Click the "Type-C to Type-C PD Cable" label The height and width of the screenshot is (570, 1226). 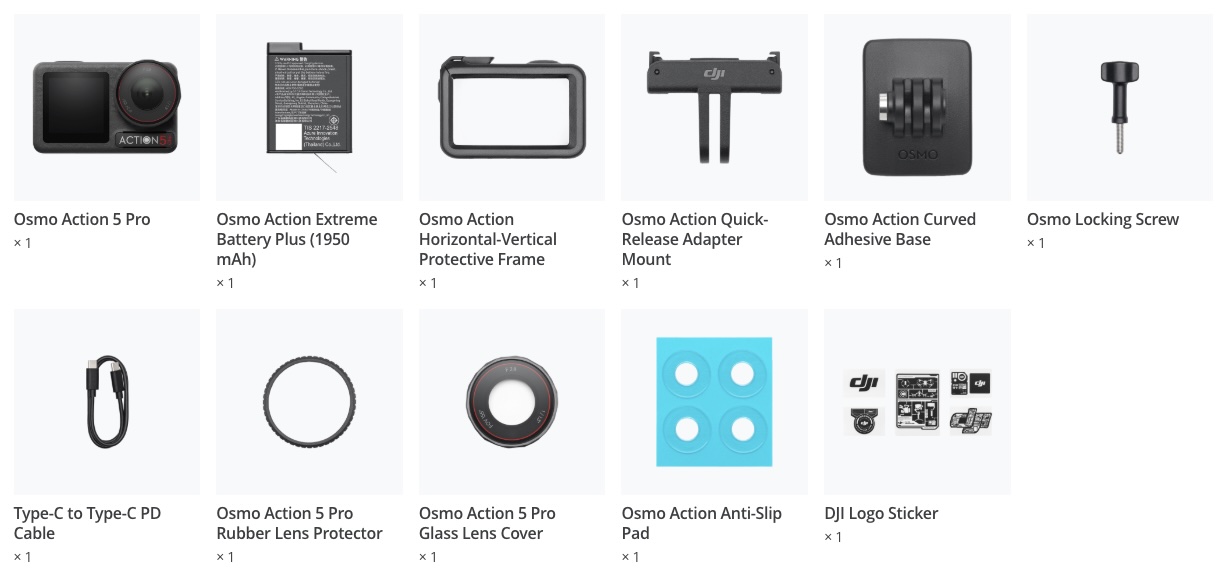[87, 523]
